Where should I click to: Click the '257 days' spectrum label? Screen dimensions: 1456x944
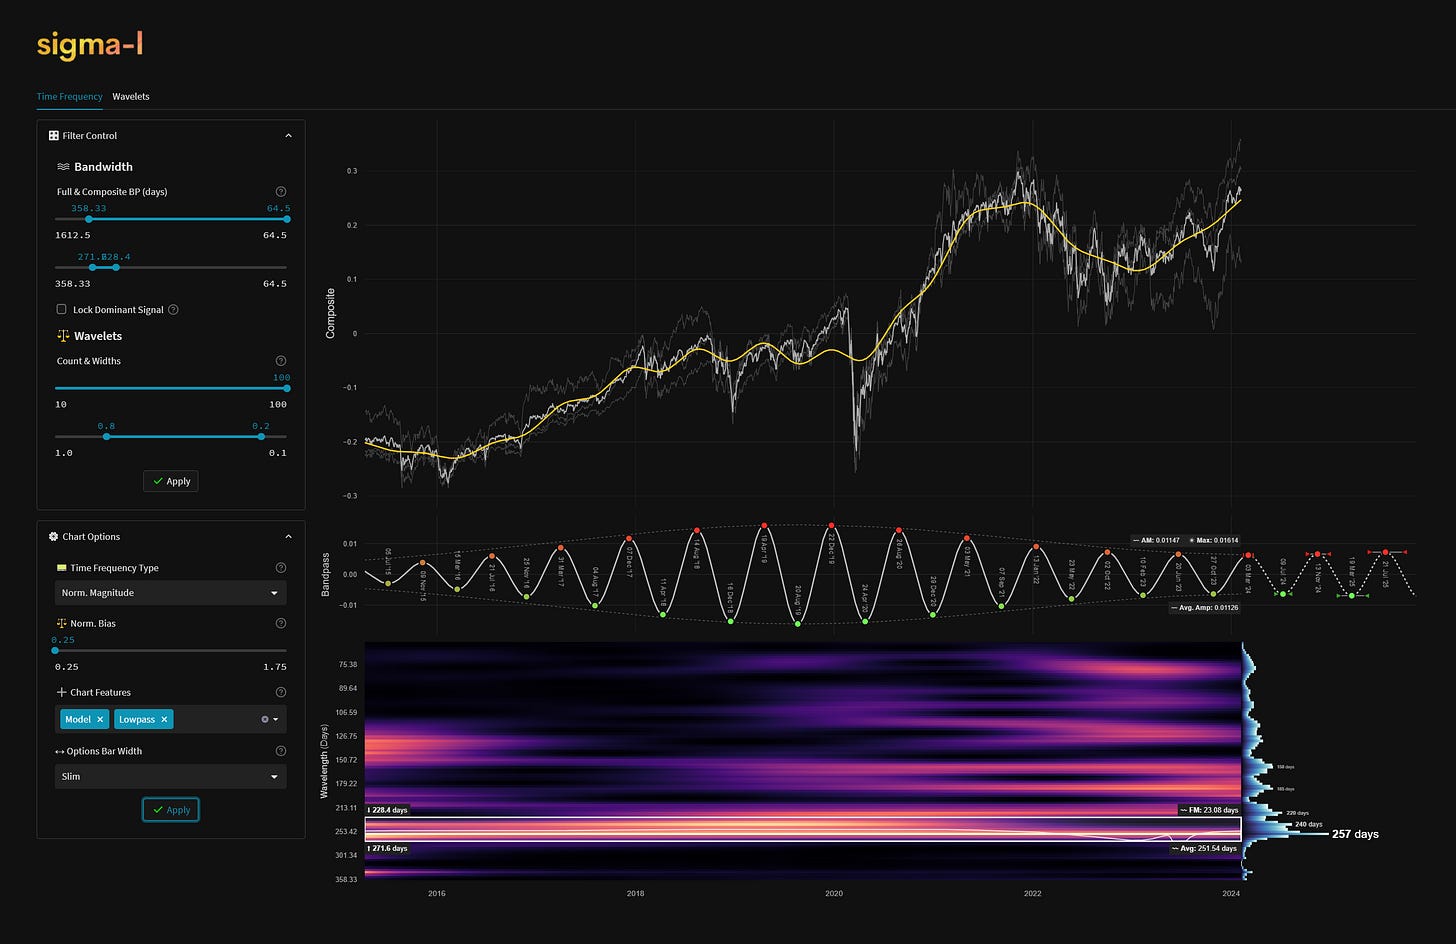click(x=1355, y=834)
